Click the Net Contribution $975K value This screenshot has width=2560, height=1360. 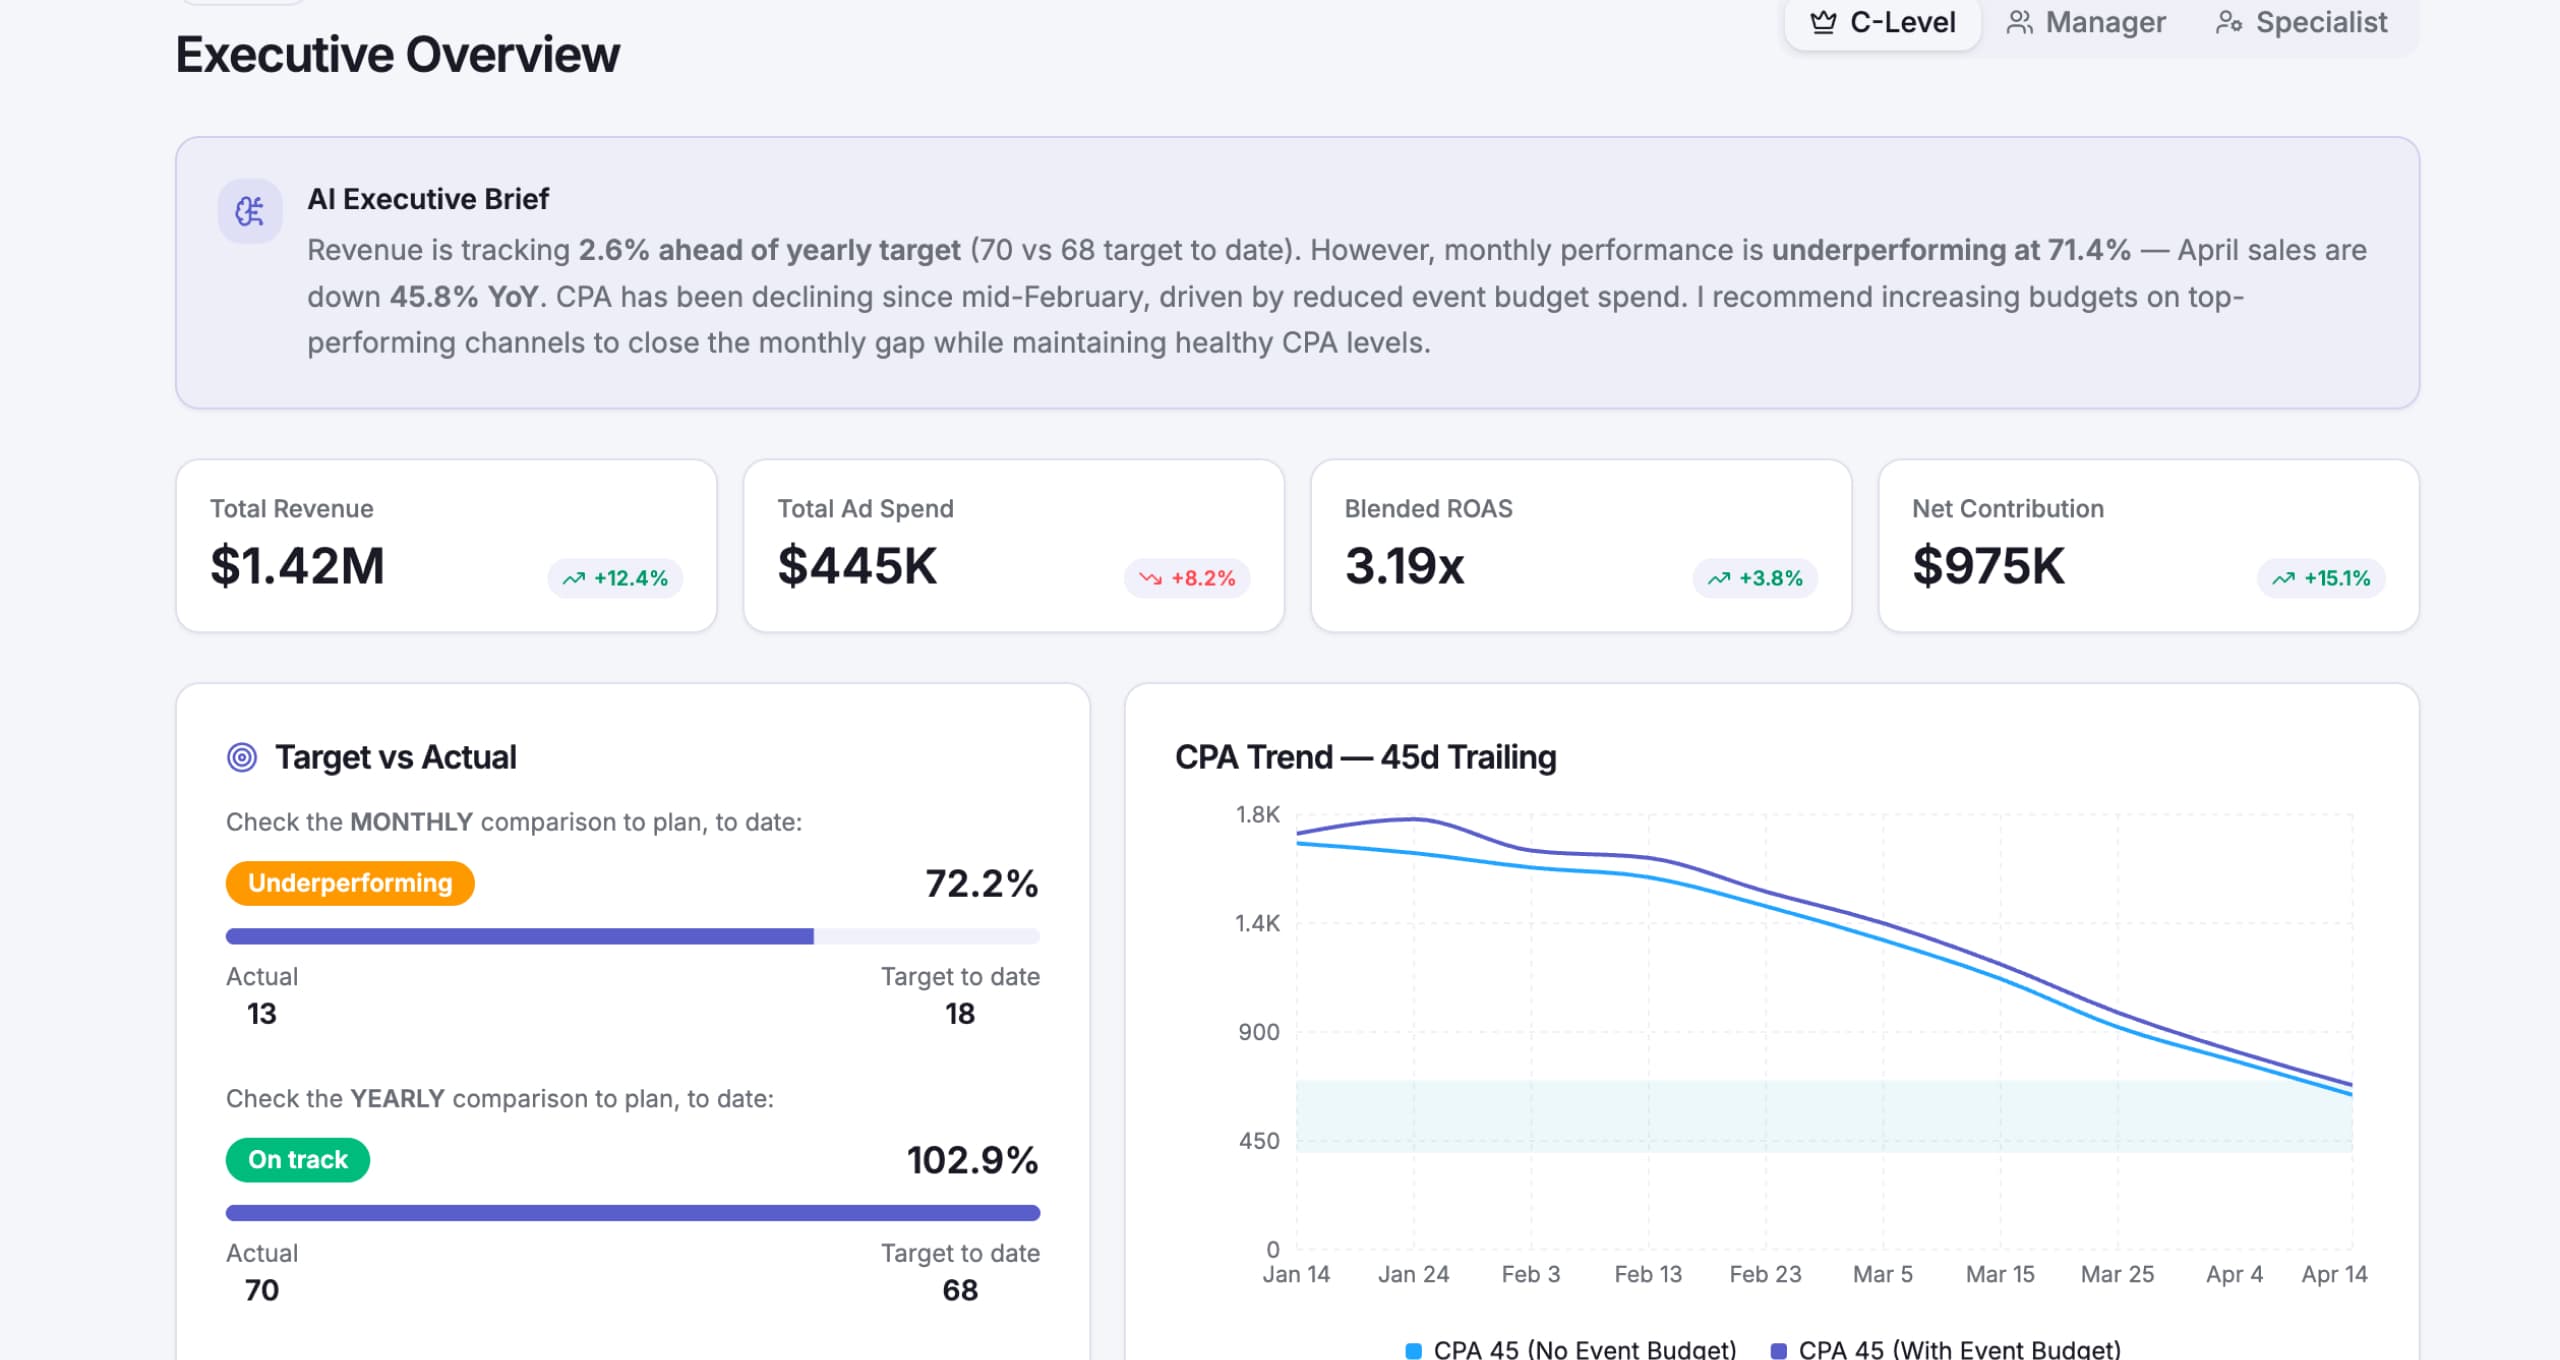1988,566
